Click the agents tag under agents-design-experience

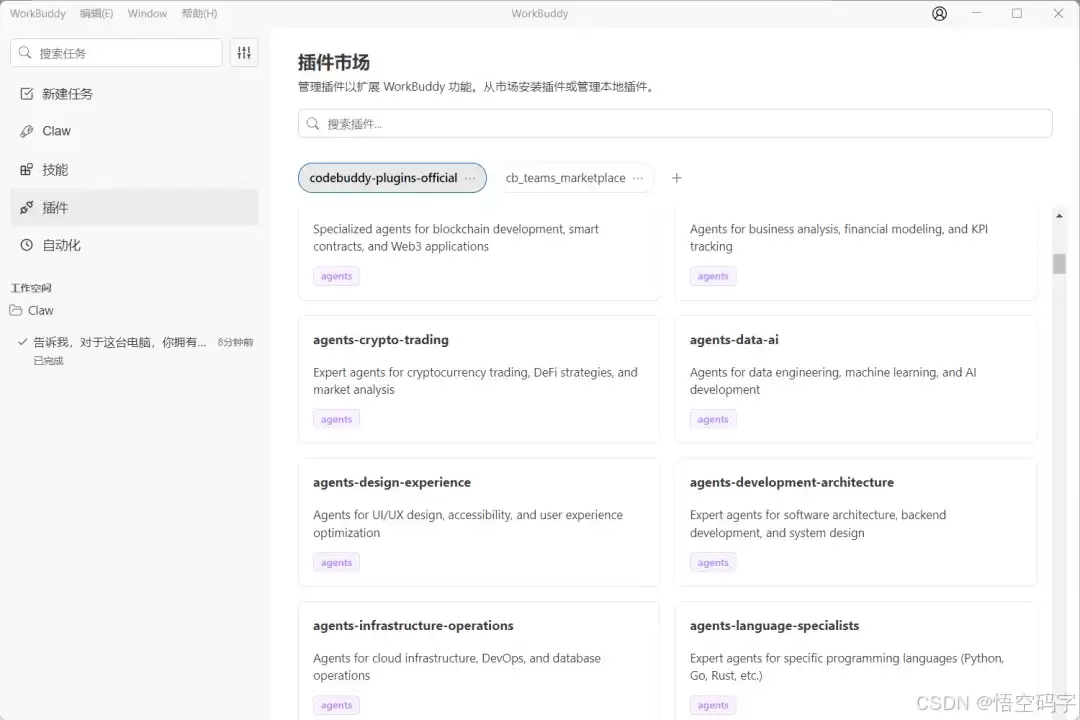click(336, 563)
